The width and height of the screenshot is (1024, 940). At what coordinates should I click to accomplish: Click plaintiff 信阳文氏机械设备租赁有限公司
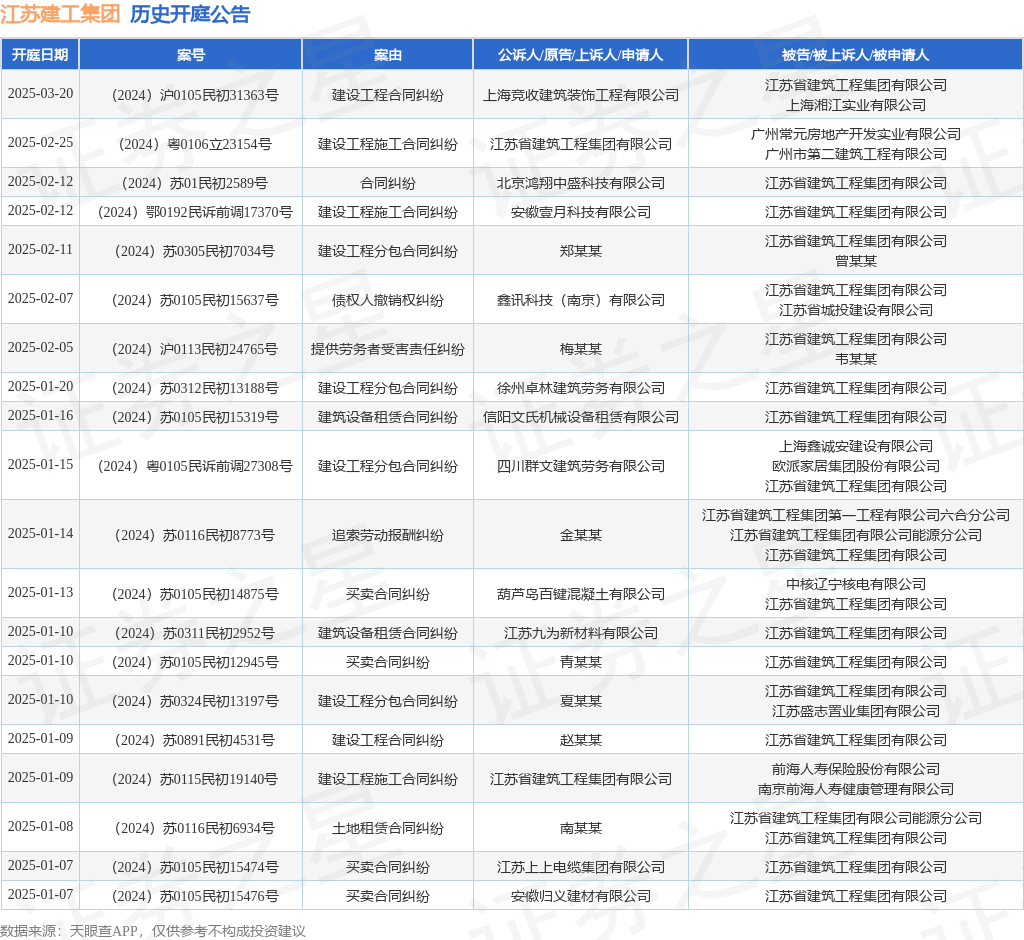[581, 417]
